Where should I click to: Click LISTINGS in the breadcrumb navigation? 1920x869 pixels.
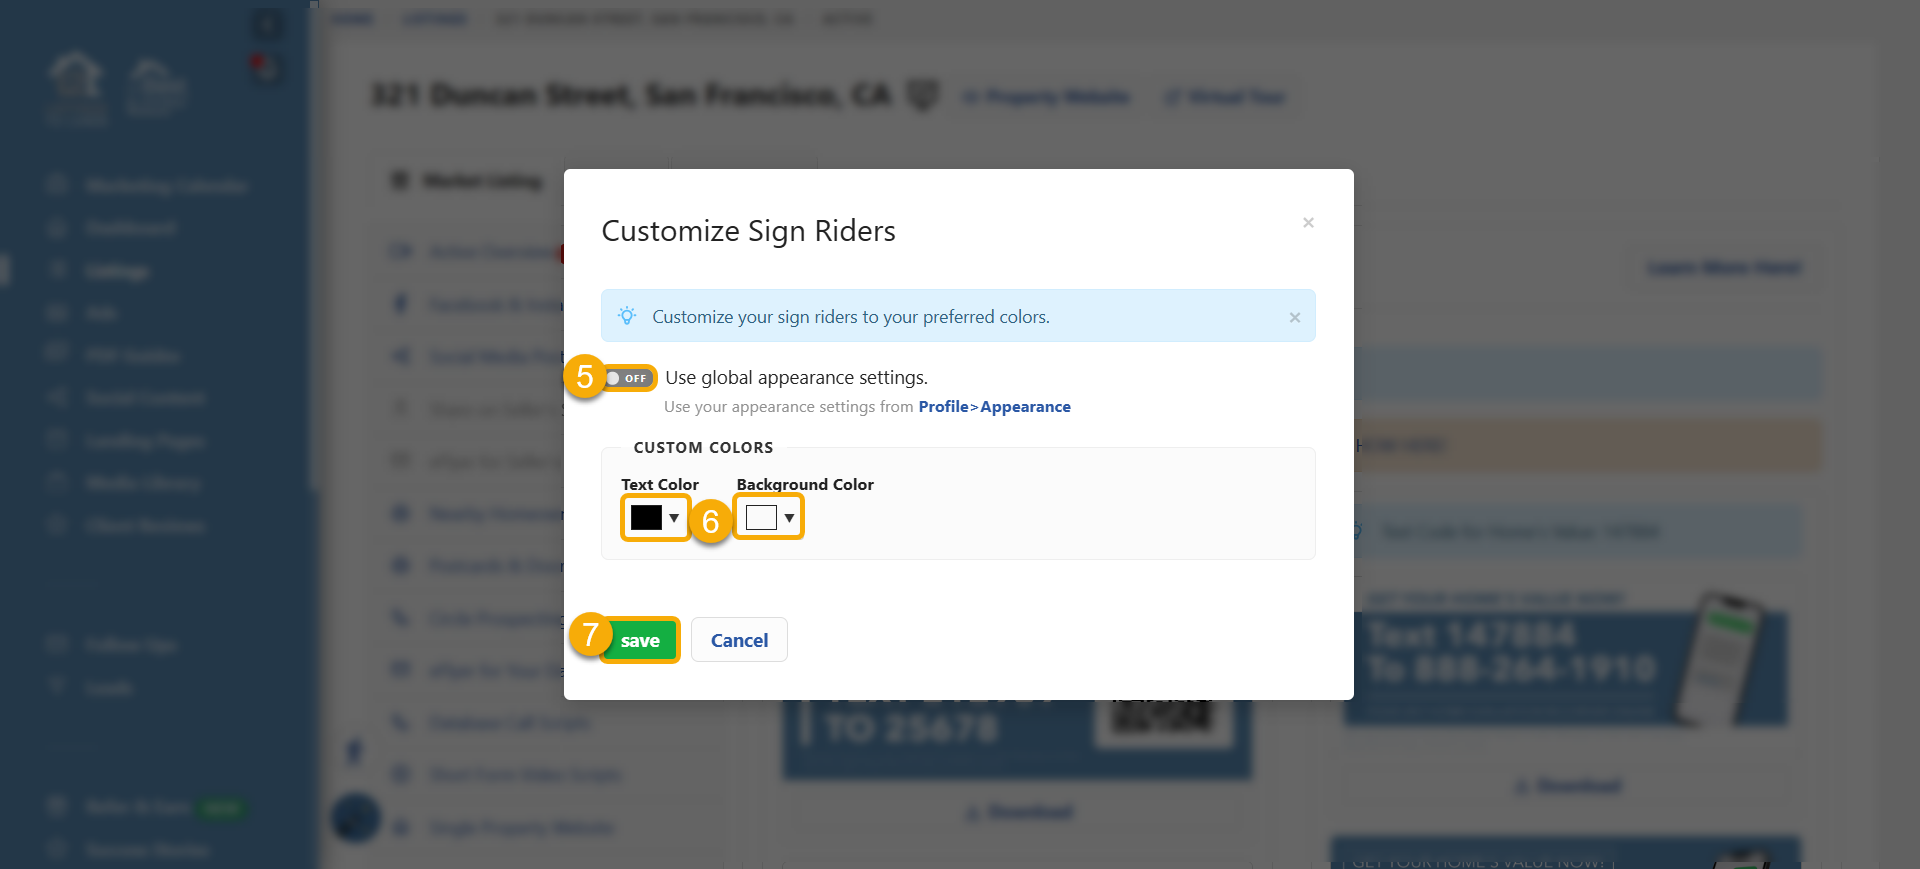point(434,18)
